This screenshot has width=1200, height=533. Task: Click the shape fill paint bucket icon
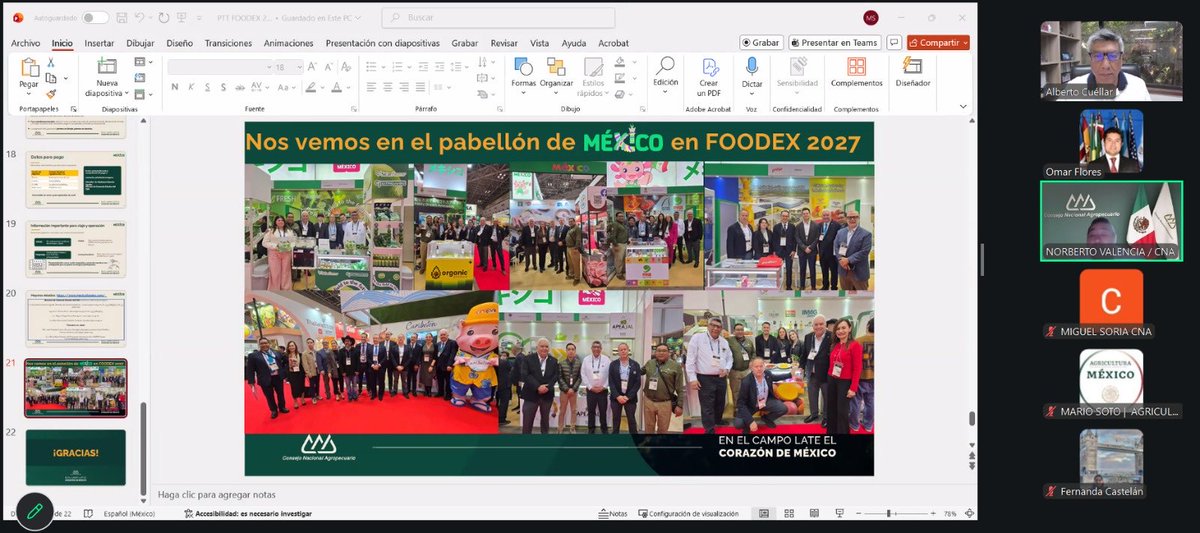pos(620,62)
